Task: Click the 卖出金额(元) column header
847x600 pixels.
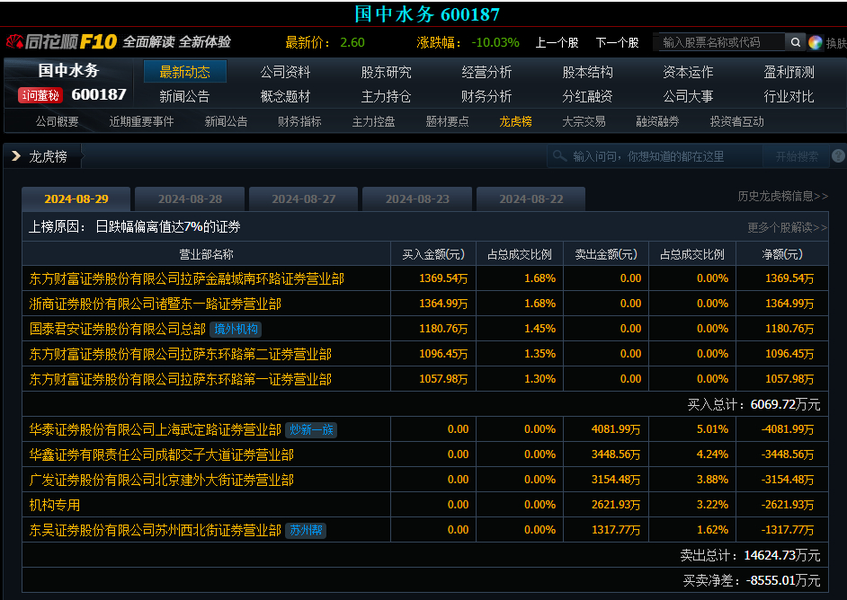Action: click(x=606, y=254)
